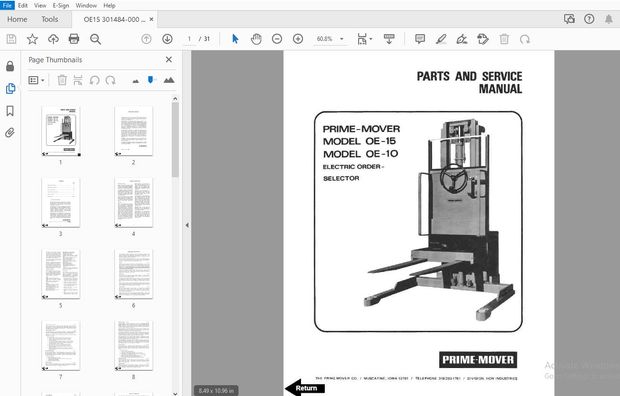This screenshot has width=620, height=396.
Task: Add a sticky note comment
Action: pos(420,39)
